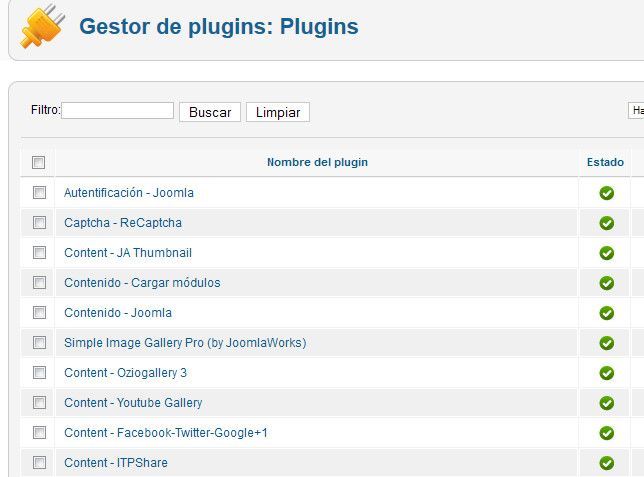Sort by the Estado column header
Image resolution: width=644 pixels, height=477 pixels.
coord(605,162)
